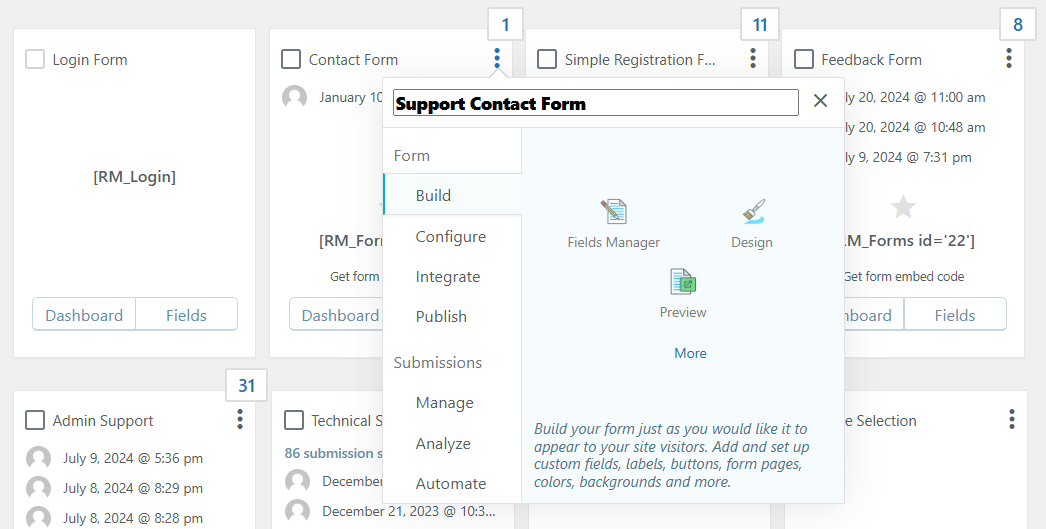1046x529 pixels.
Task: Close the form popup with the X icon
Action: (x=820, y=101)
